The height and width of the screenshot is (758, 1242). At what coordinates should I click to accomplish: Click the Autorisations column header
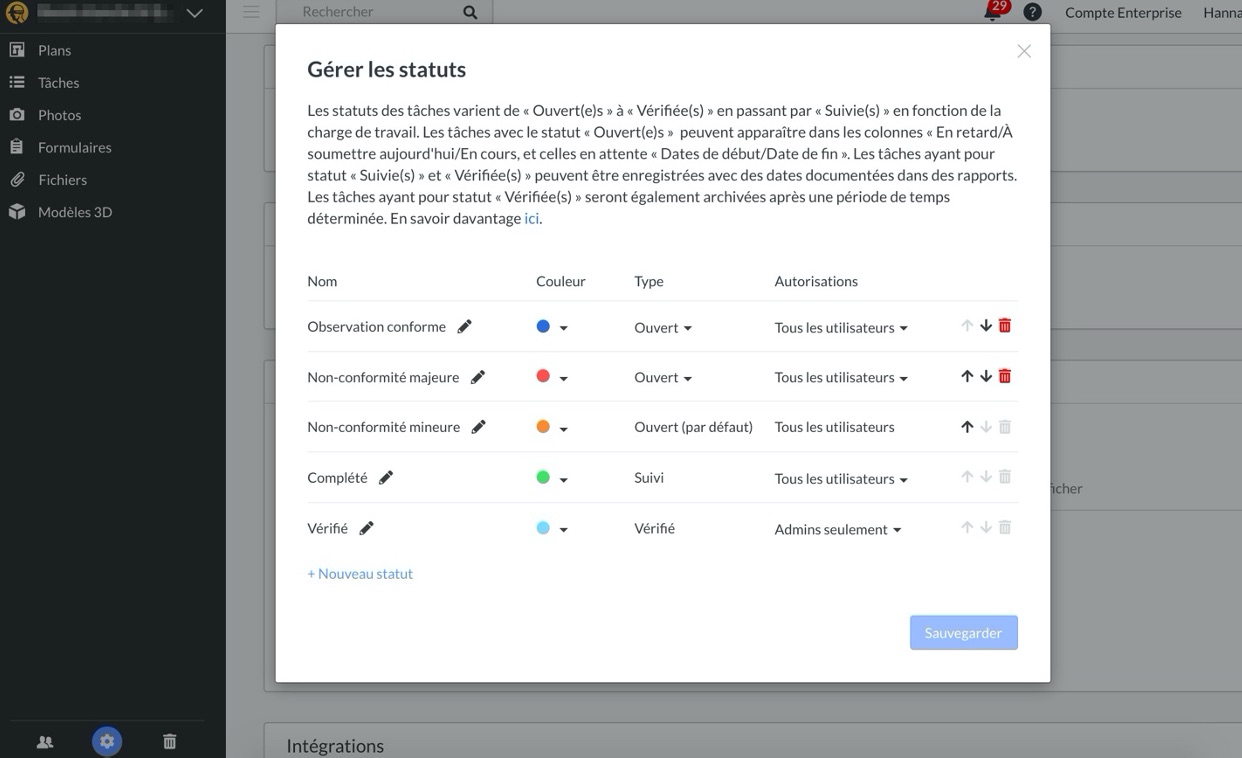pos(816,281)
